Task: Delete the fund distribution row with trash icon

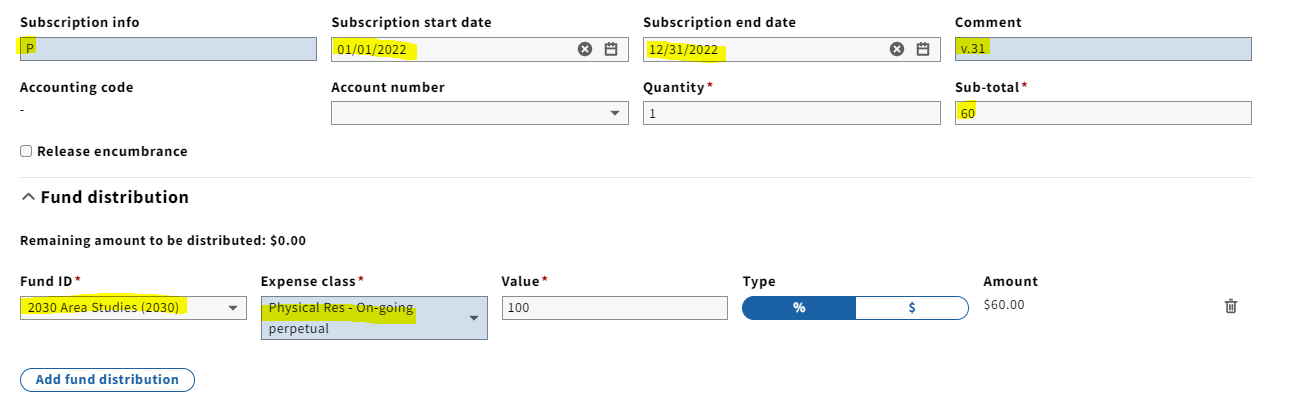Action: click(1231, 306)
